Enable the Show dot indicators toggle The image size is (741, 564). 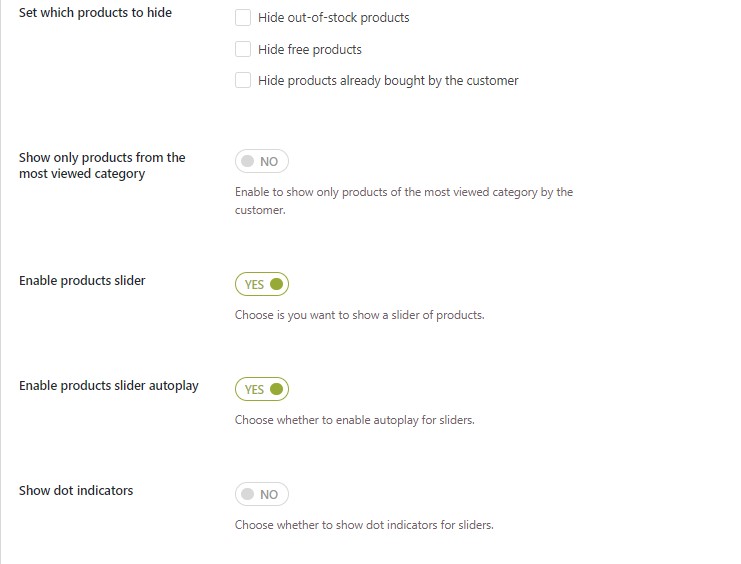[x=262, y=494]
